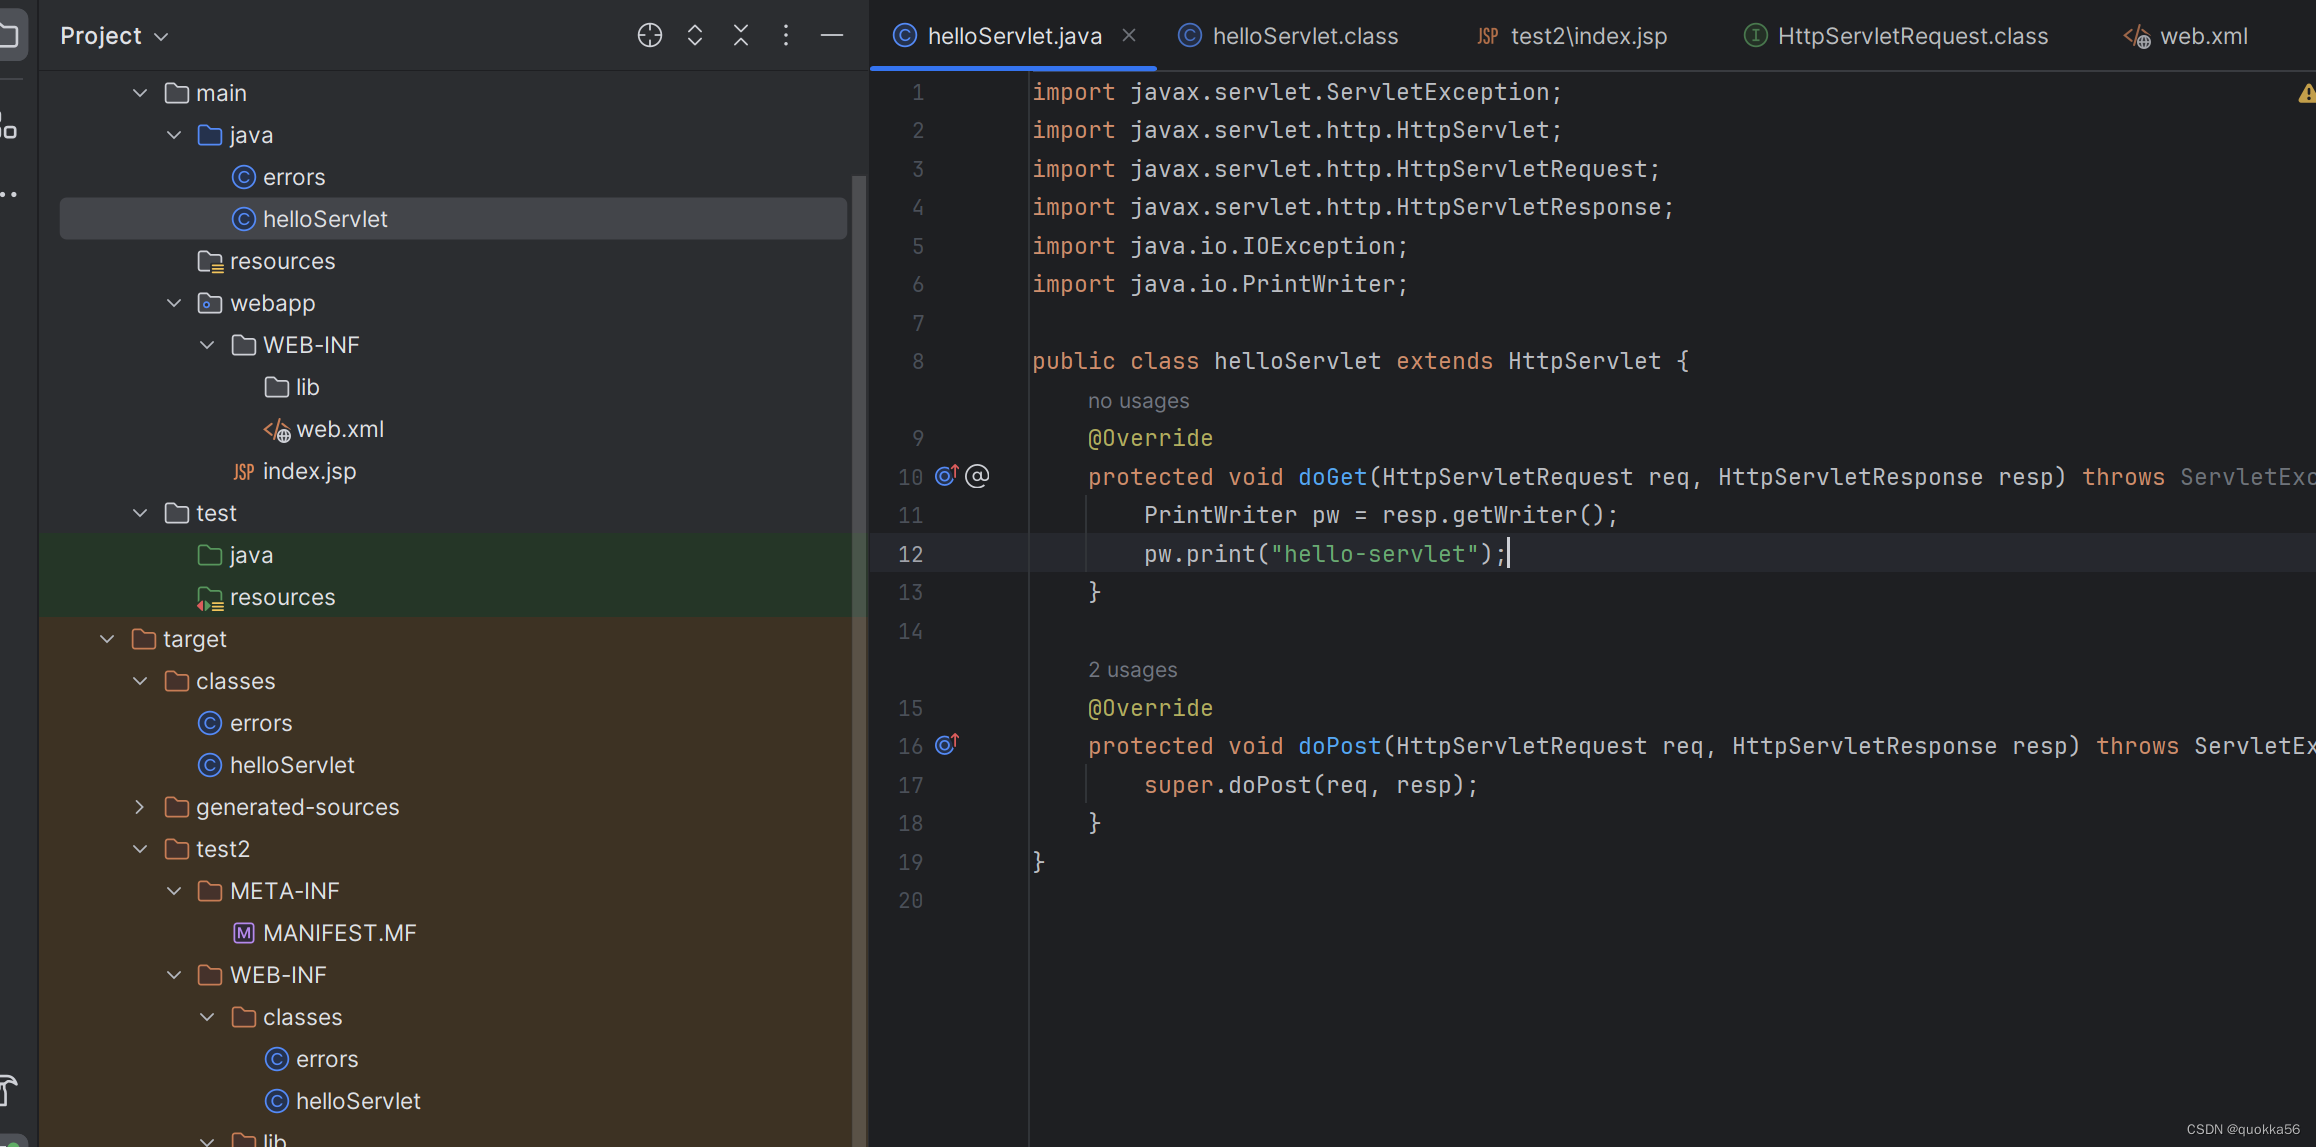Collapse WEB-INF folder under test2
The height and width of the screenshot is (1147, 2316).
(x=174, y=975)
